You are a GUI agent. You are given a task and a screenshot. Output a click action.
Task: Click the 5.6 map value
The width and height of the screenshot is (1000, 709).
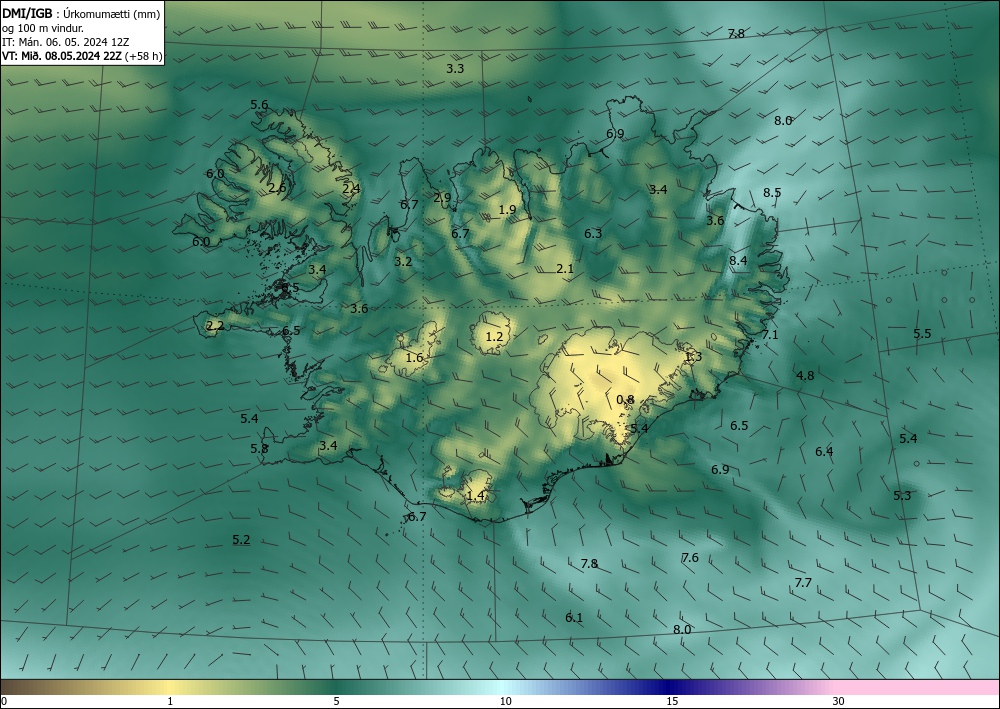(x=259, y=105)
